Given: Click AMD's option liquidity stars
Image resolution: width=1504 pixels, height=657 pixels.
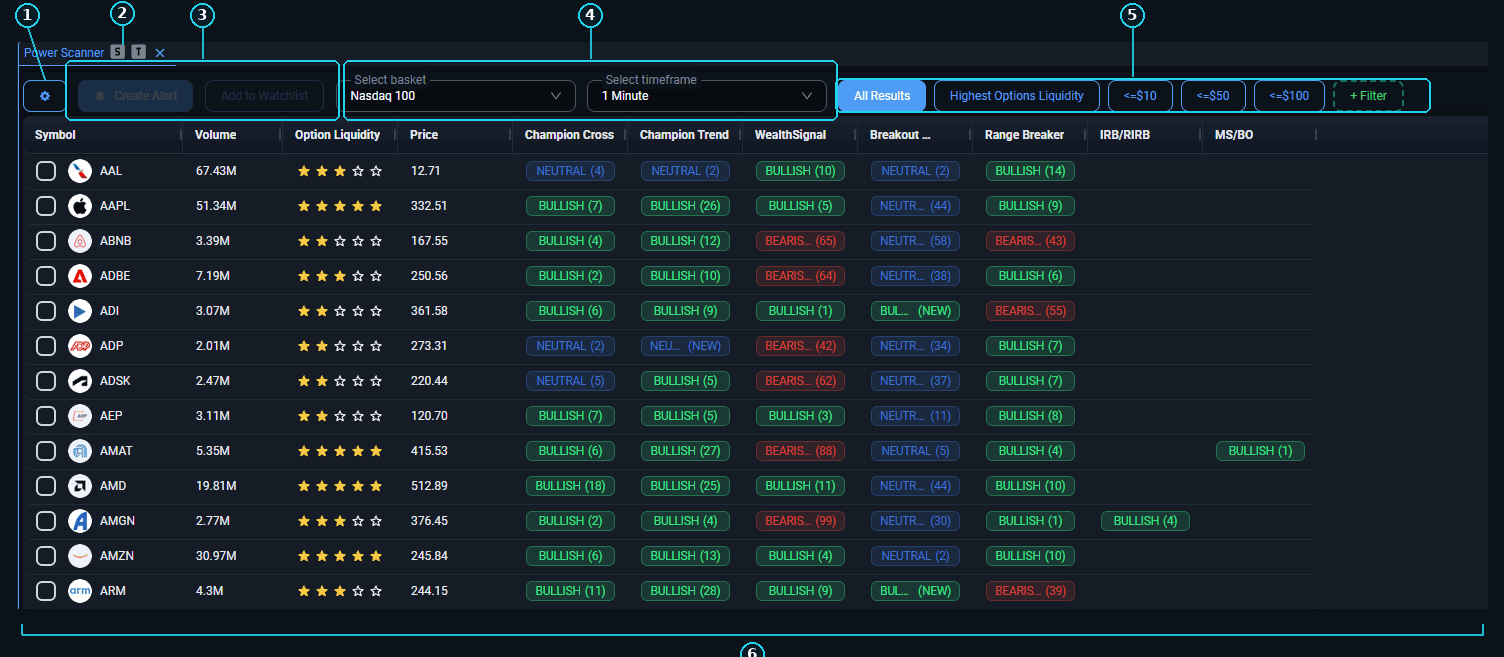Looking at the screenshot, I should pyautogui.click(x=340, y=486).
